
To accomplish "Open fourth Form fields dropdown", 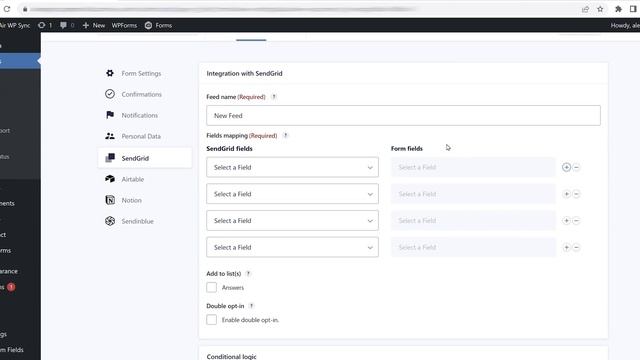I will (x=473, y=247).
